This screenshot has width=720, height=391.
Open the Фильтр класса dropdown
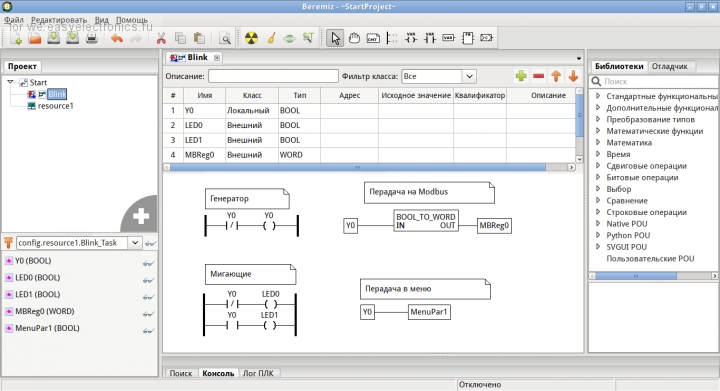pyautogui.click(x=469, y=76)
